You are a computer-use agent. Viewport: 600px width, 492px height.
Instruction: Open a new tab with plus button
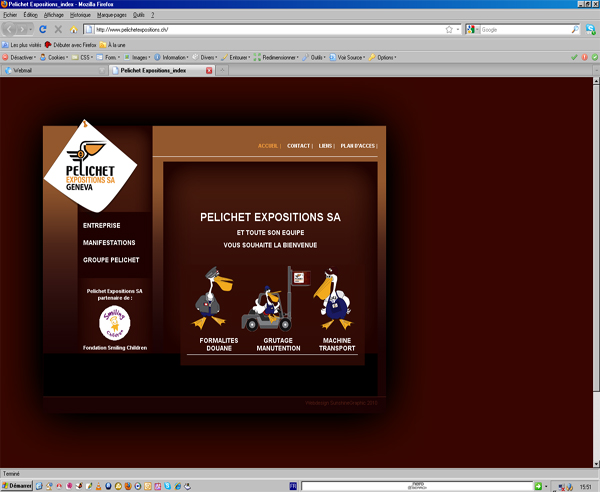pyautogui.click(x=222, y=70)
